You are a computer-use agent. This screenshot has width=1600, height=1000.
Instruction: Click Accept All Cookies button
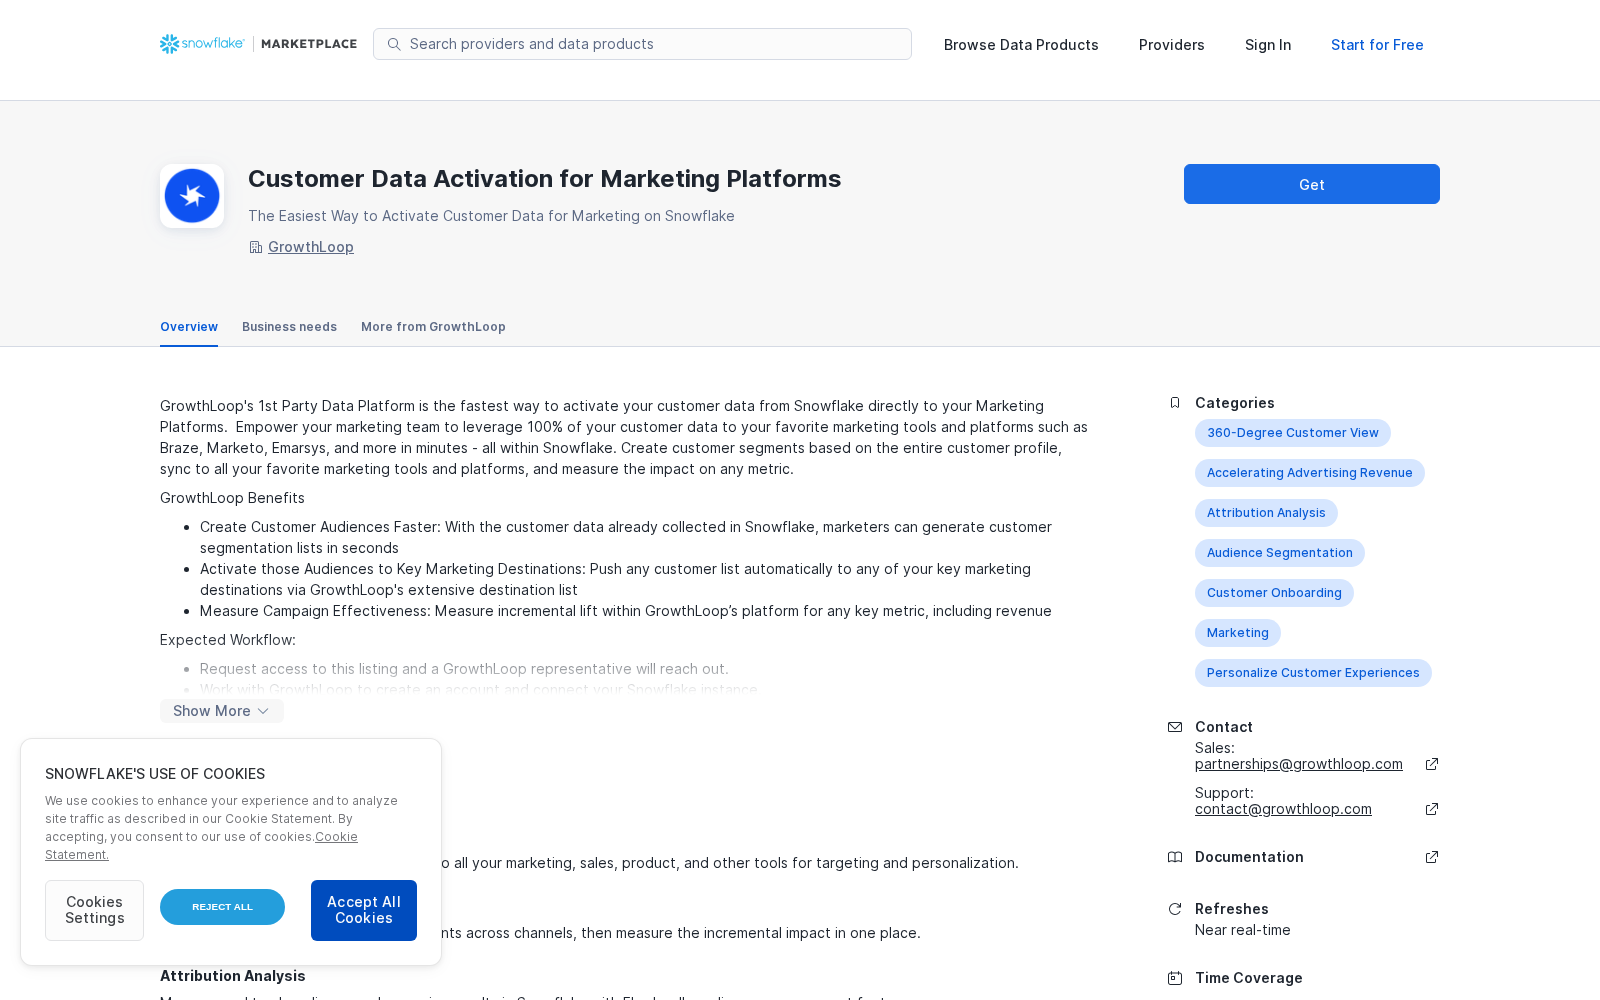coord(364,910)
